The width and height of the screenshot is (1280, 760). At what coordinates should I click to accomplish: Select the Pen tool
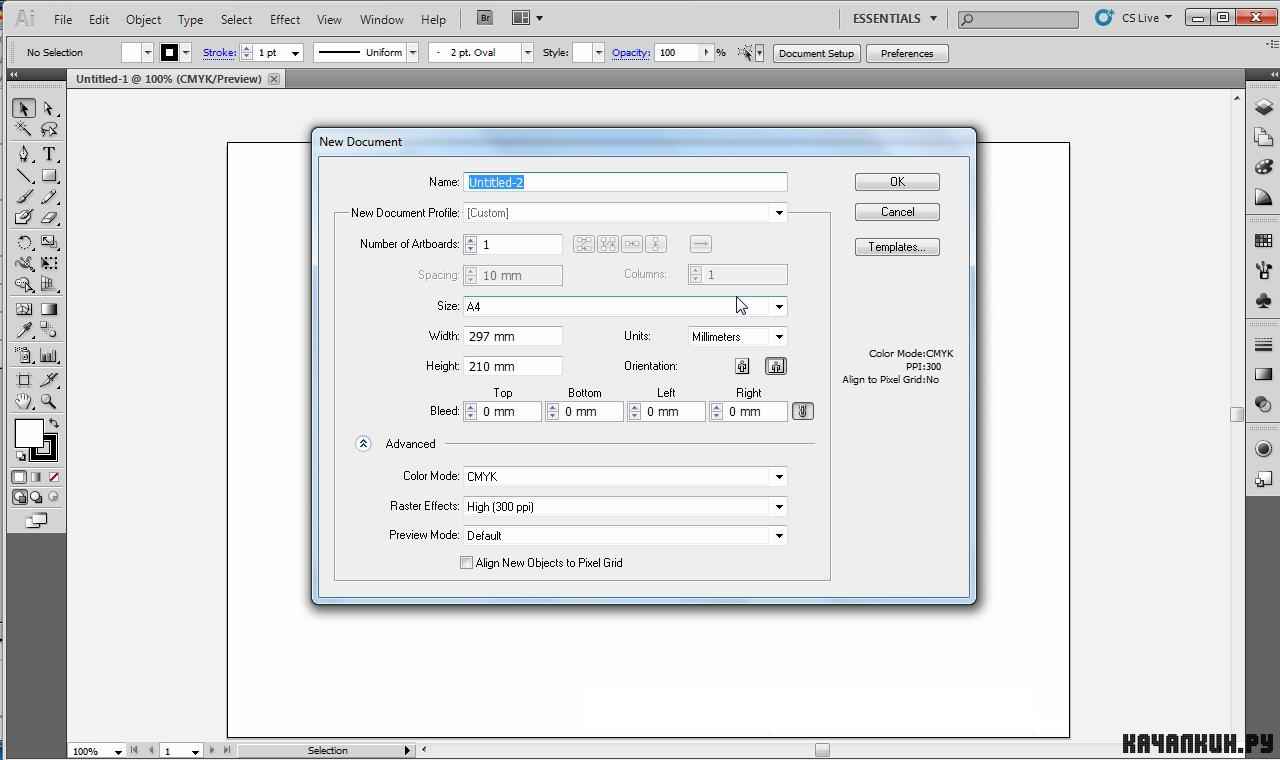pyautogui.click(x=24, y=154)
